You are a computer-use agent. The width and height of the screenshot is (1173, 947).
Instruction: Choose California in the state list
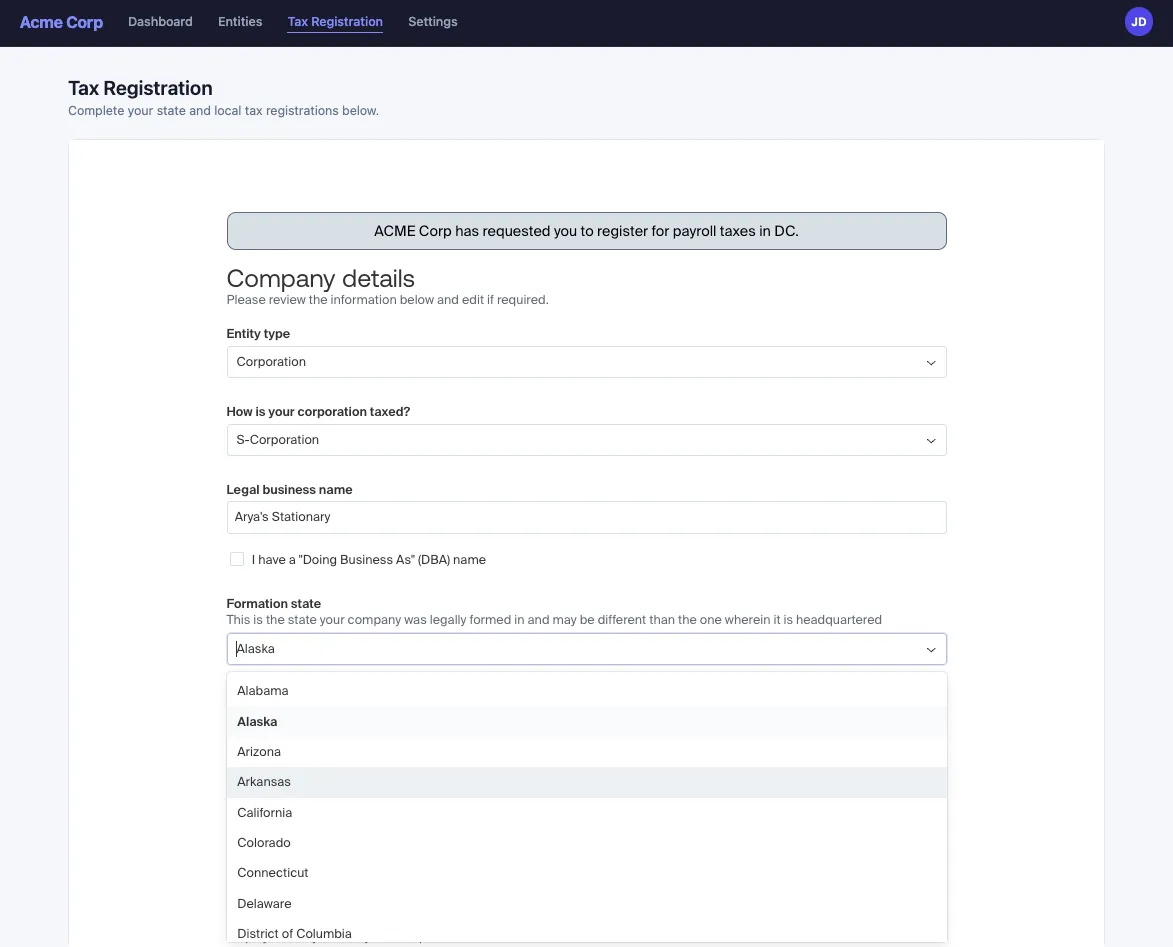(586, 812)
